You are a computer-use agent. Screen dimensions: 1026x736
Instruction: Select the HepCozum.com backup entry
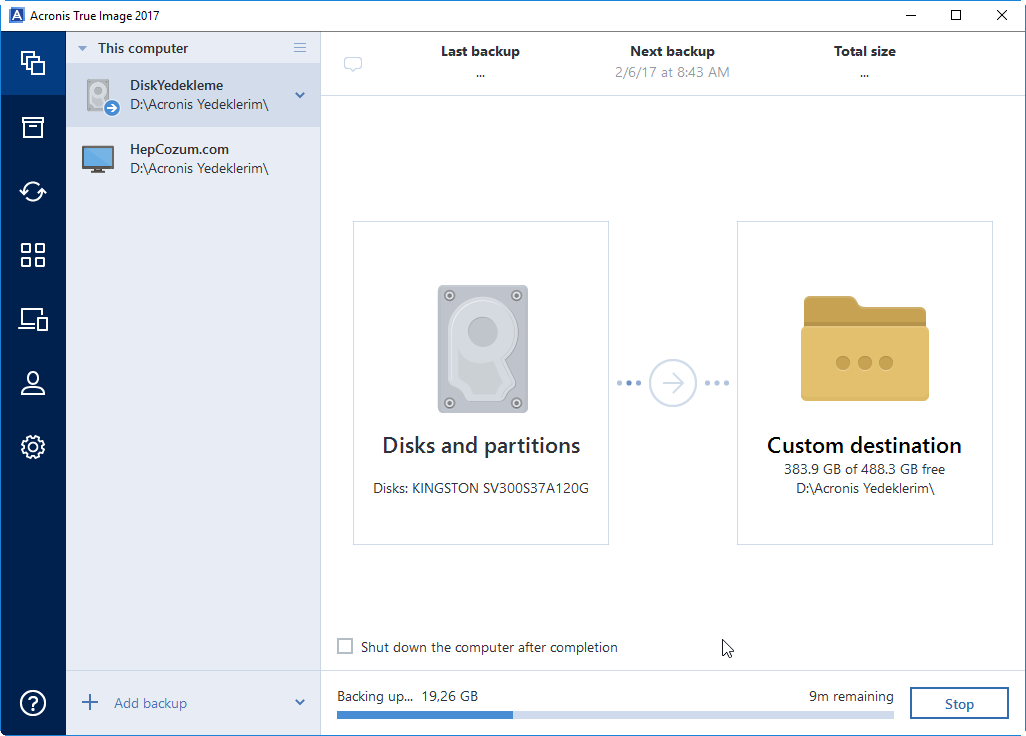click(x=193, y=159)
